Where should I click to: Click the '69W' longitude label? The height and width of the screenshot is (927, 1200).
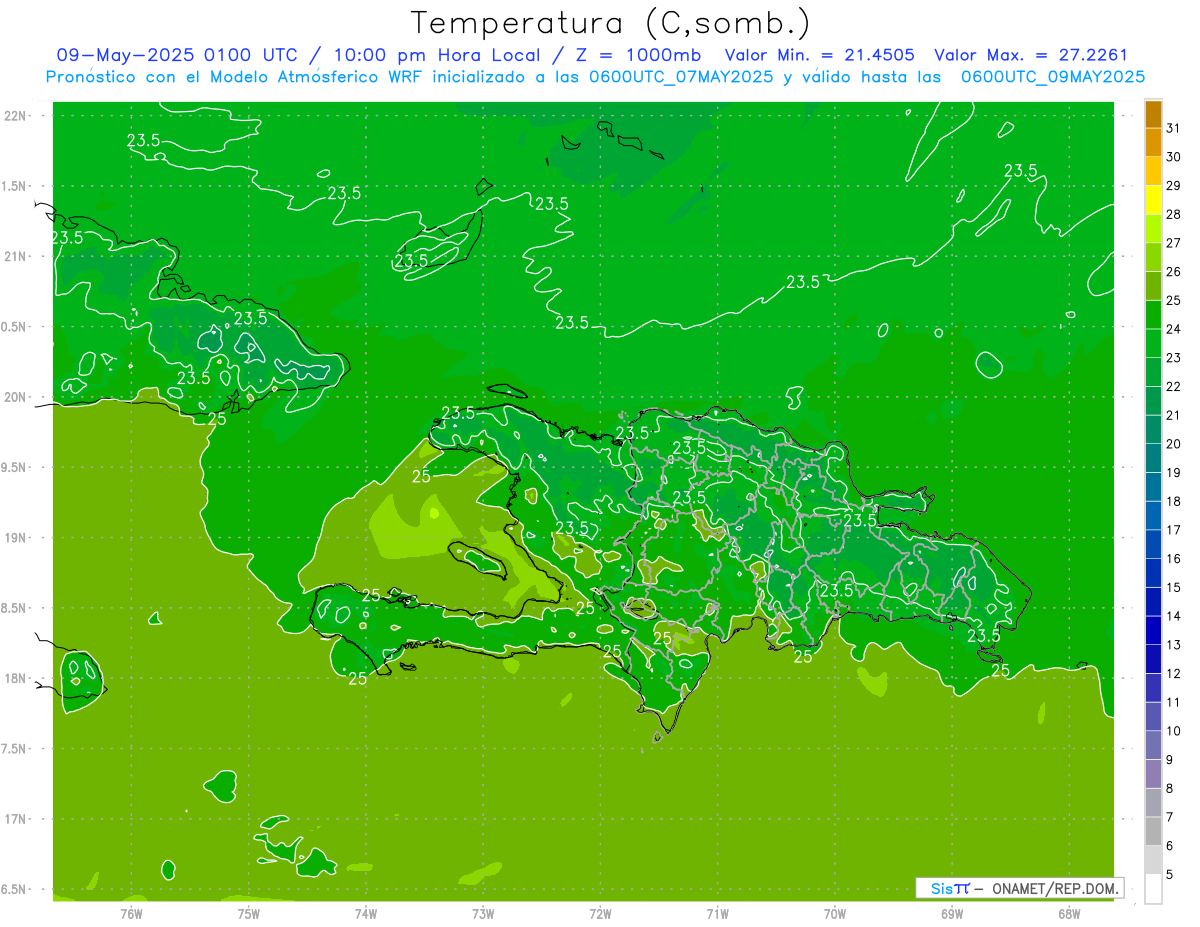coord(952,913)
